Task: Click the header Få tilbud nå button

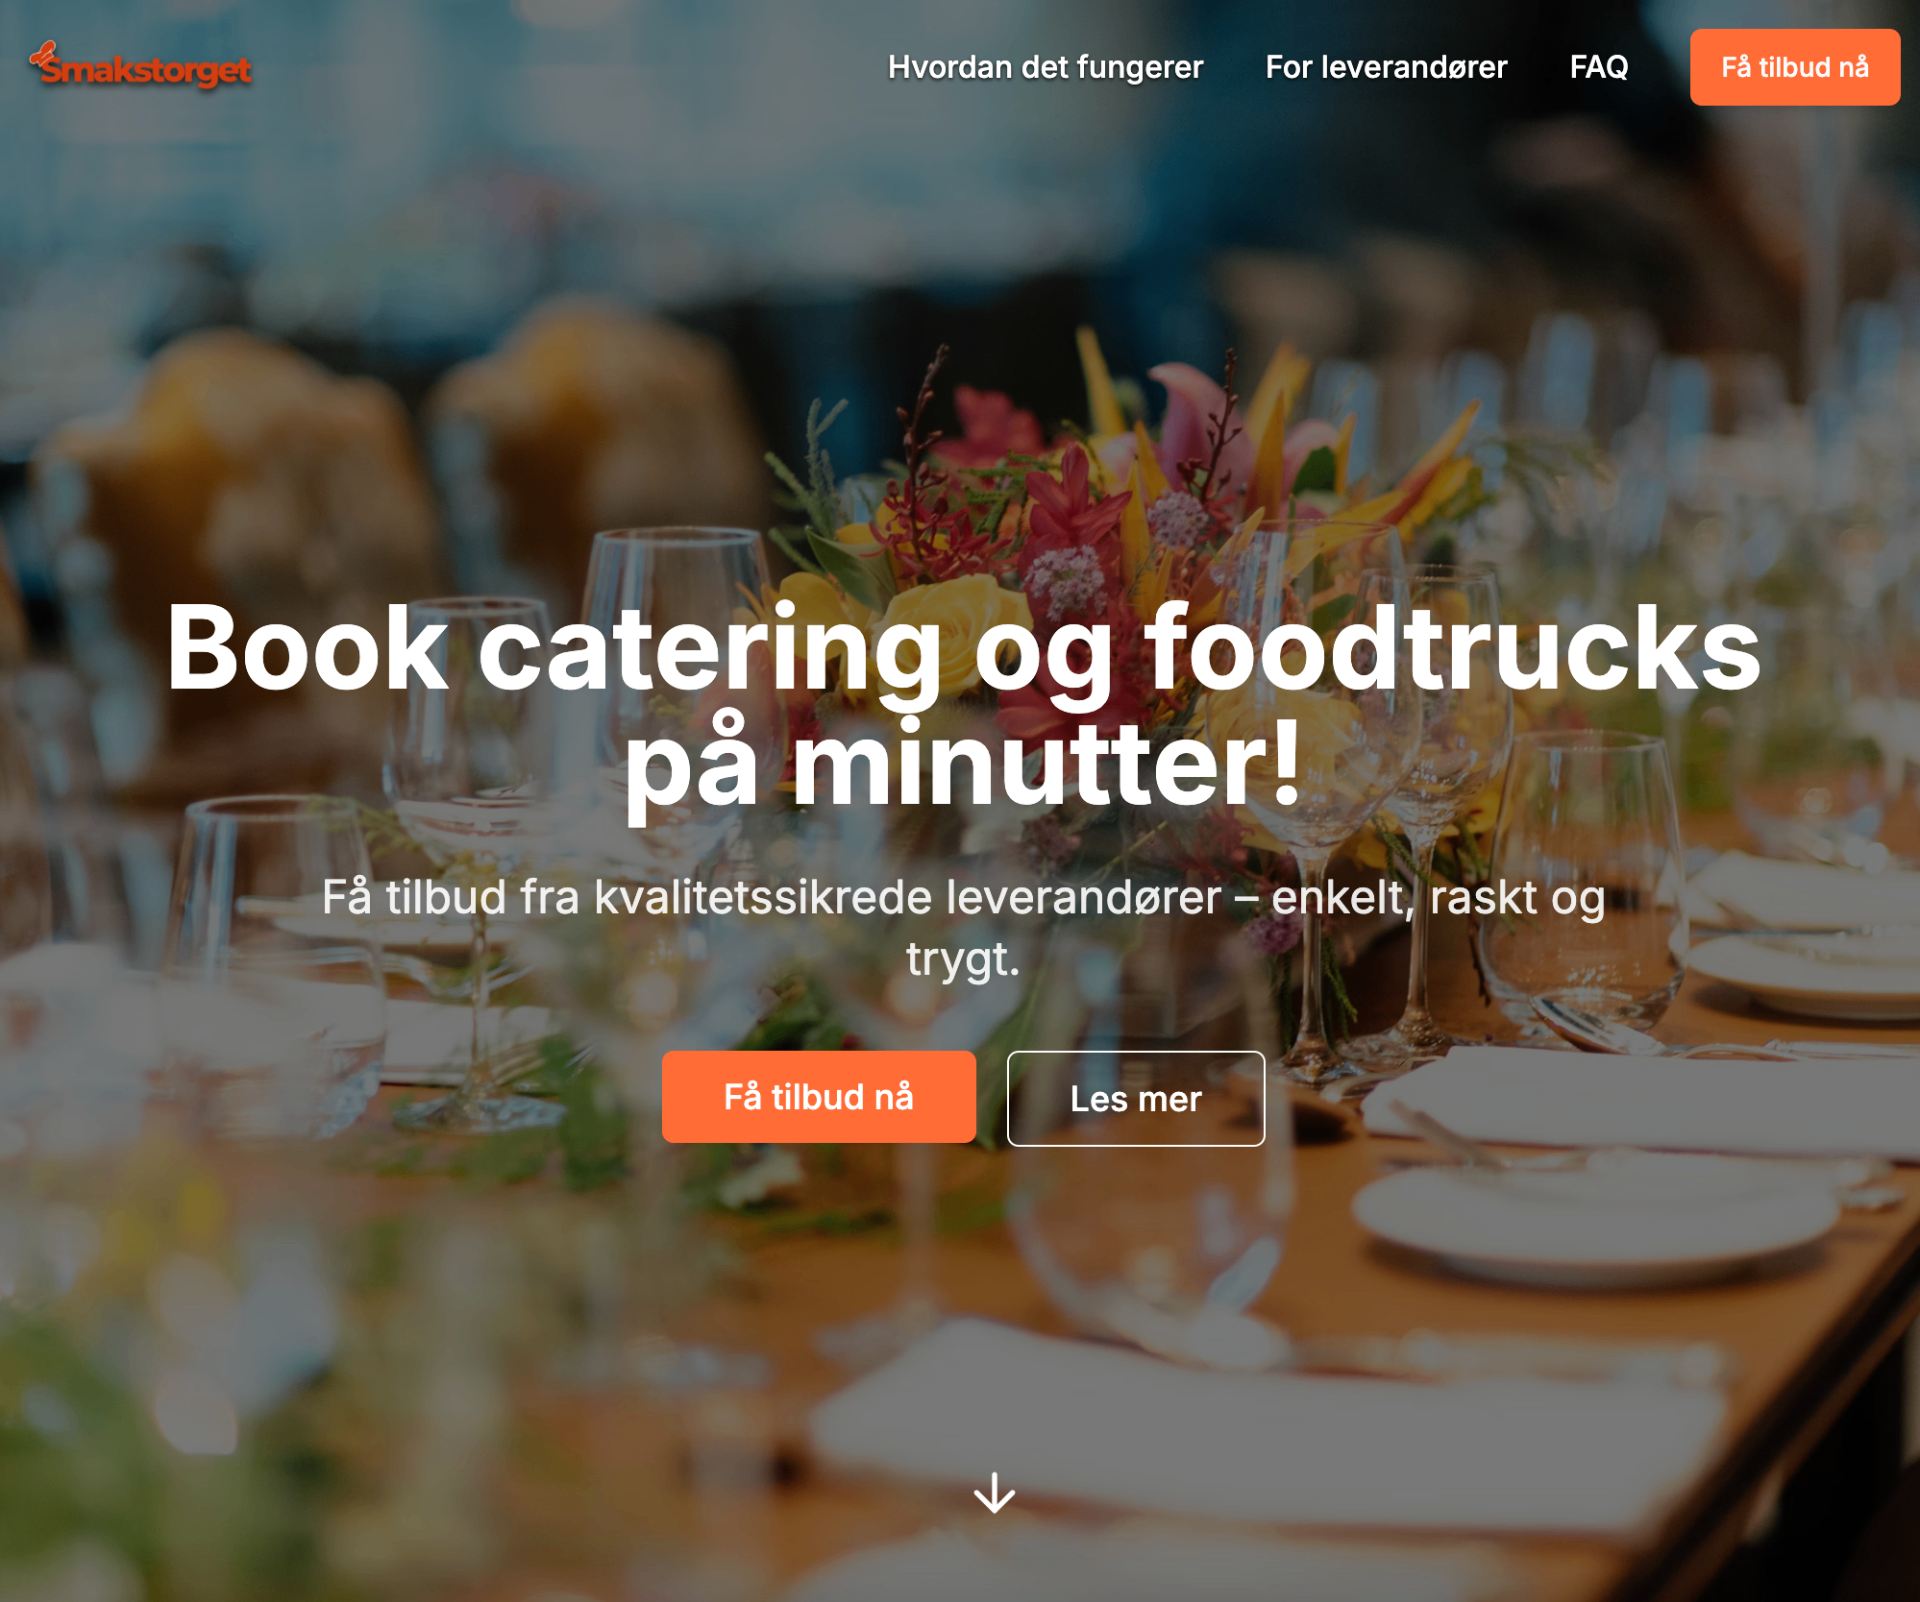Action: pos(1795,67)
